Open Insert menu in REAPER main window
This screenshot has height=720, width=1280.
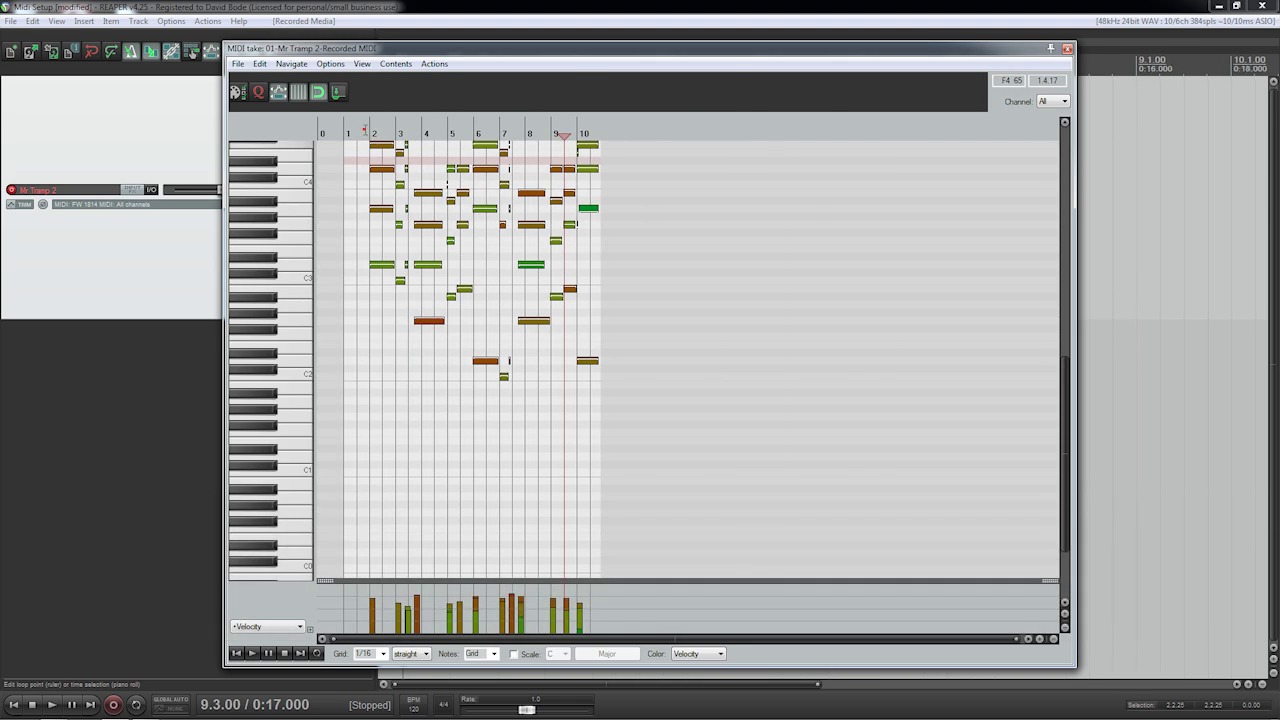(x=84, y=21)
